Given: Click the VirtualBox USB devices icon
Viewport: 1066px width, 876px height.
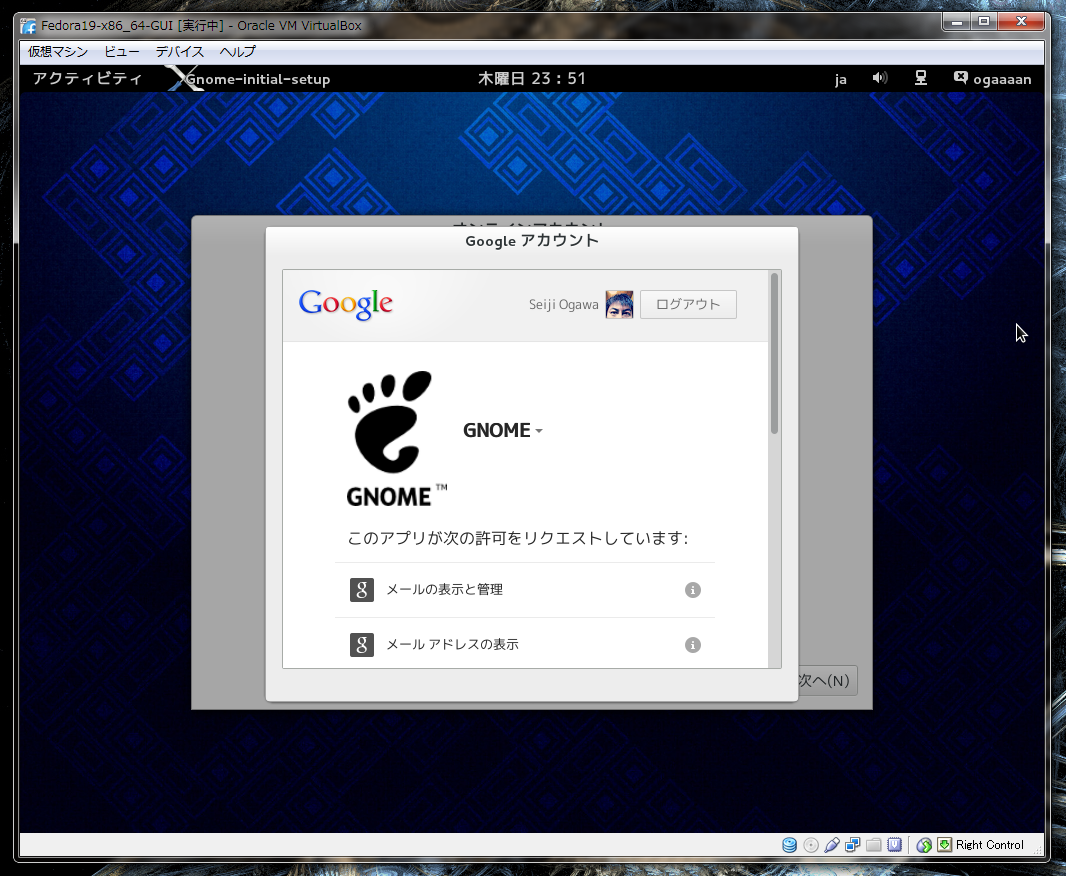Looking at the screenshot, I should 831,845.
